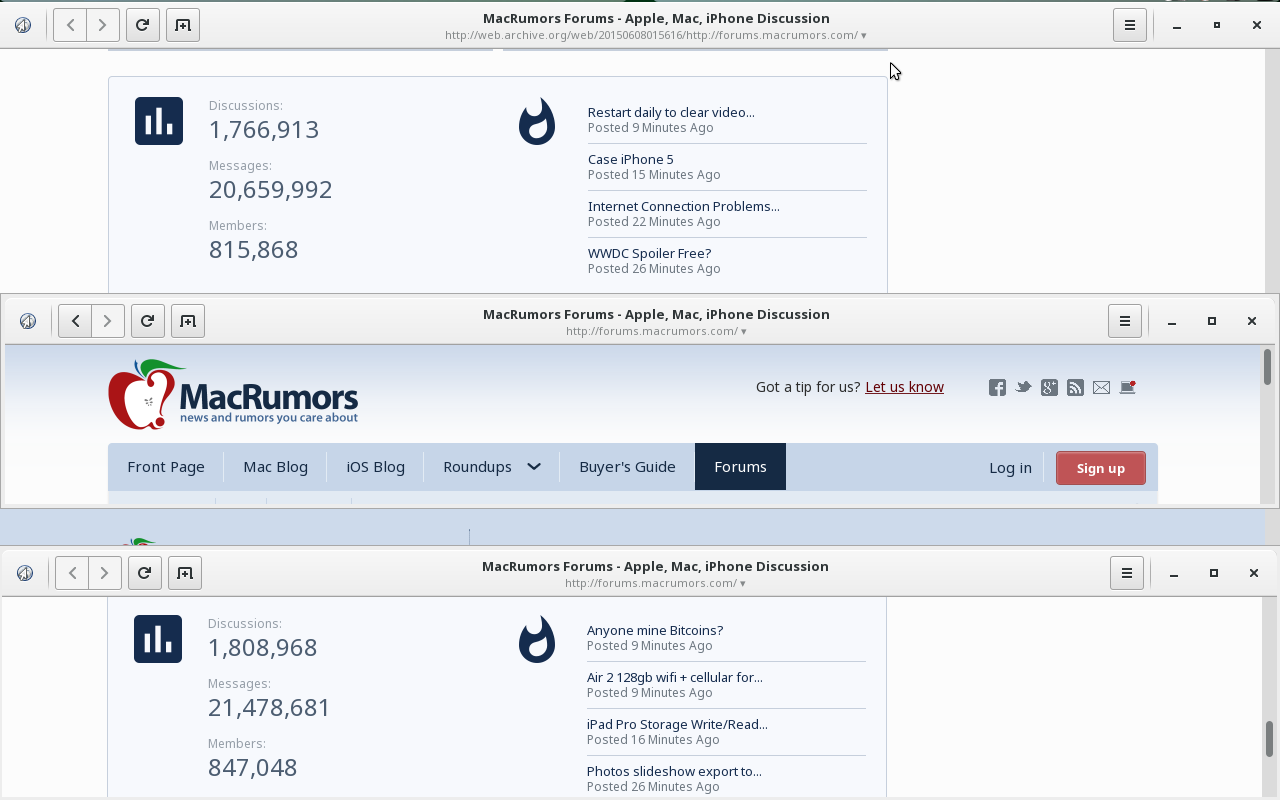Reload the top web.archive.org window
The height and width of the screenshot is (800, 1280).
point(142,25)
